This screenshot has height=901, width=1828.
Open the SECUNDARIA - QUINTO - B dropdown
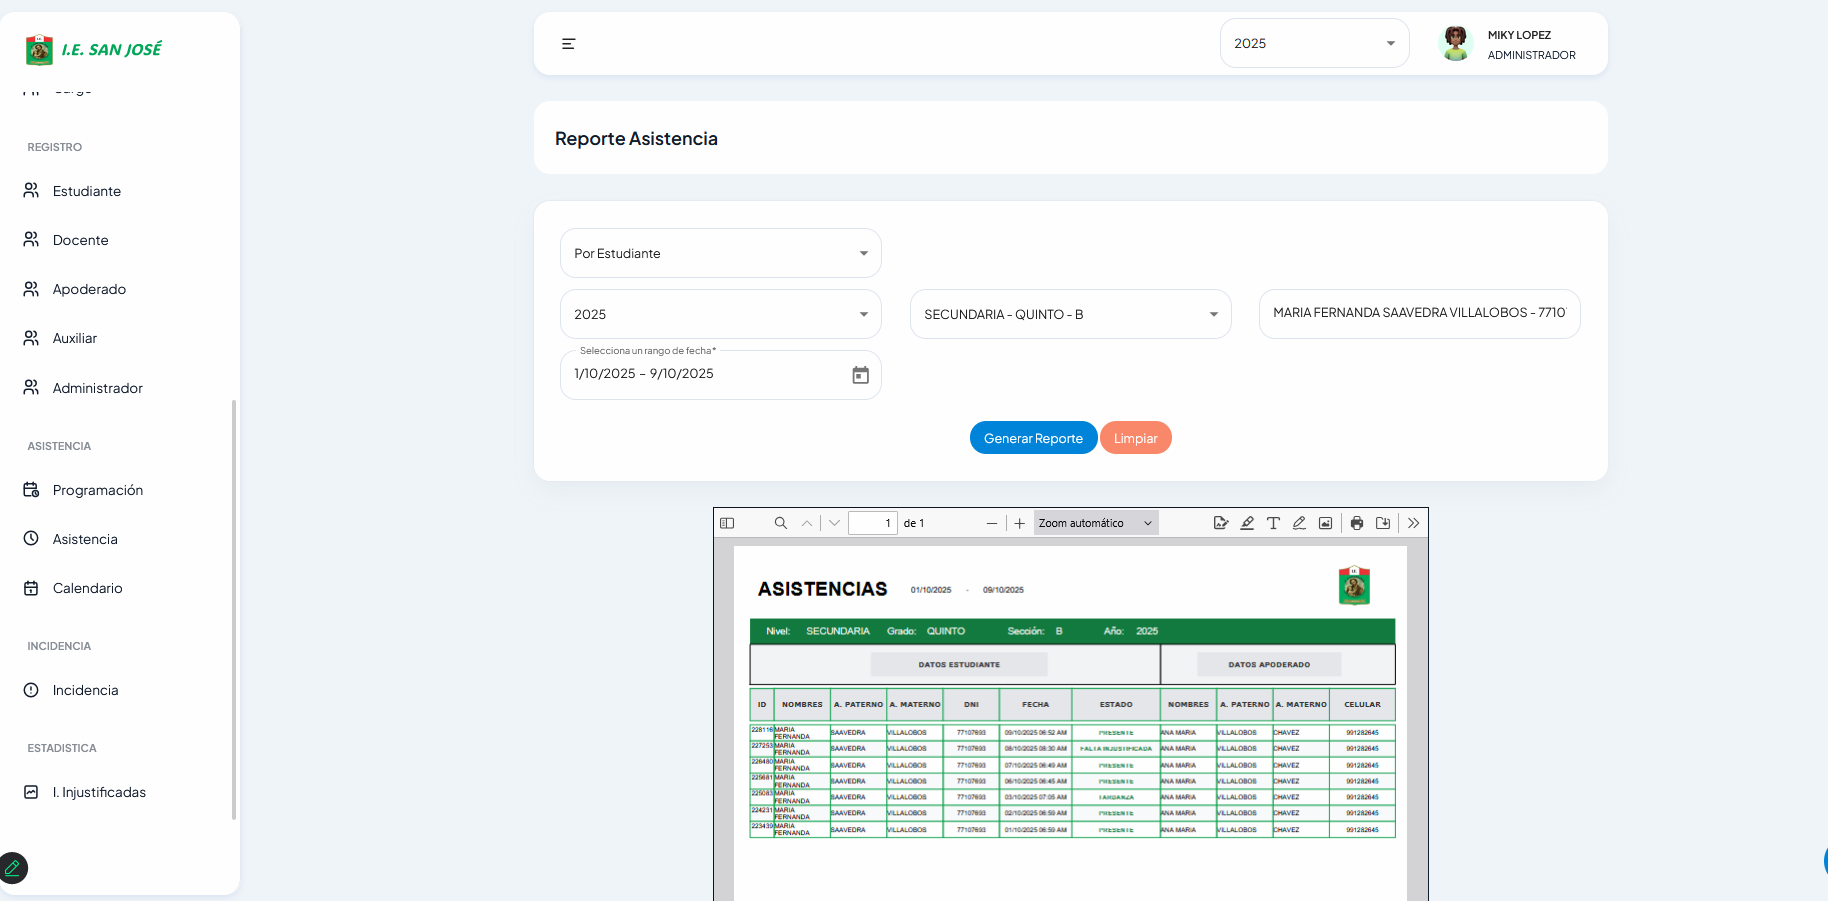click(1070, 314)
